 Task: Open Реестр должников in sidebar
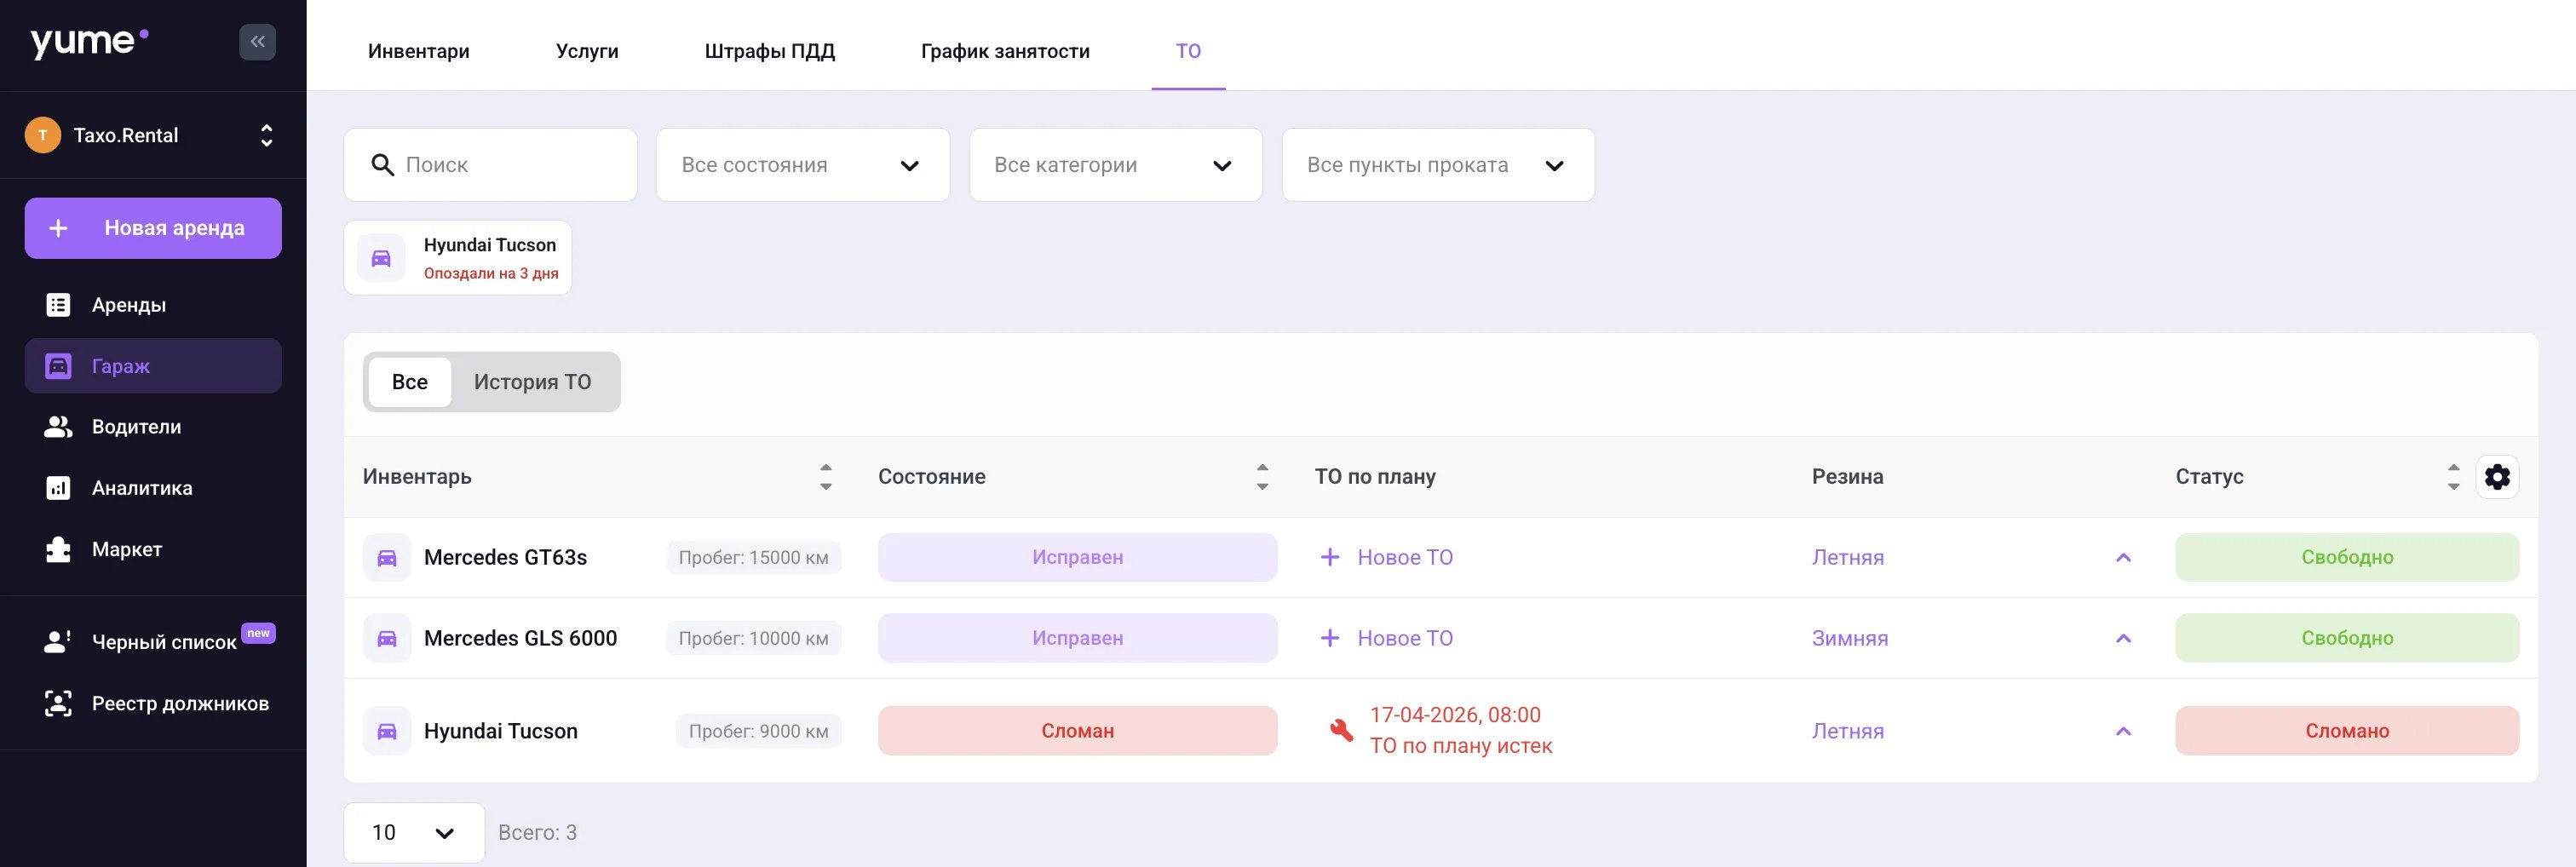153,703
